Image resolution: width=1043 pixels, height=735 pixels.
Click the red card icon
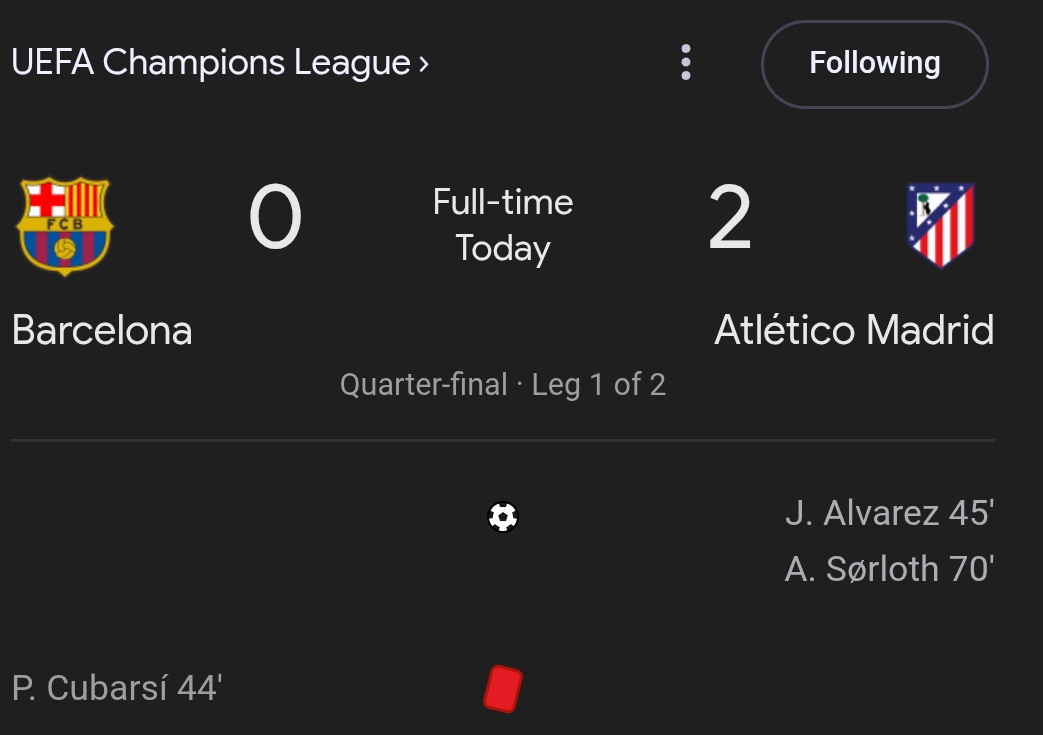[502, 689]
